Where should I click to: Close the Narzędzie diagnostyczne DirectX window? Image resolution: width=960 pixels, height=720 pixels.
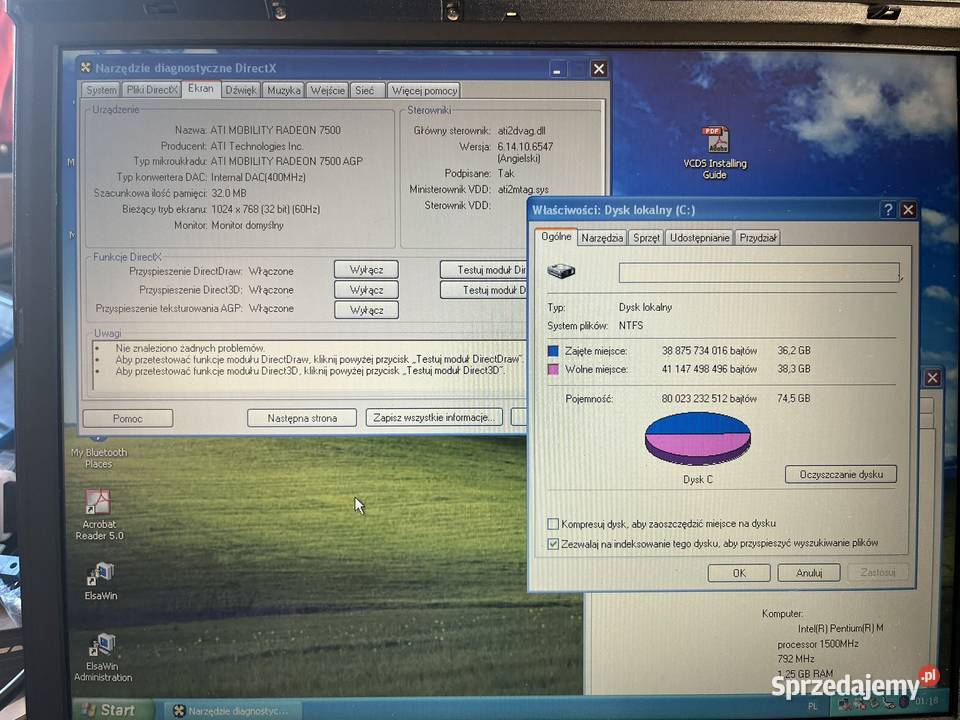click(598, 69)
